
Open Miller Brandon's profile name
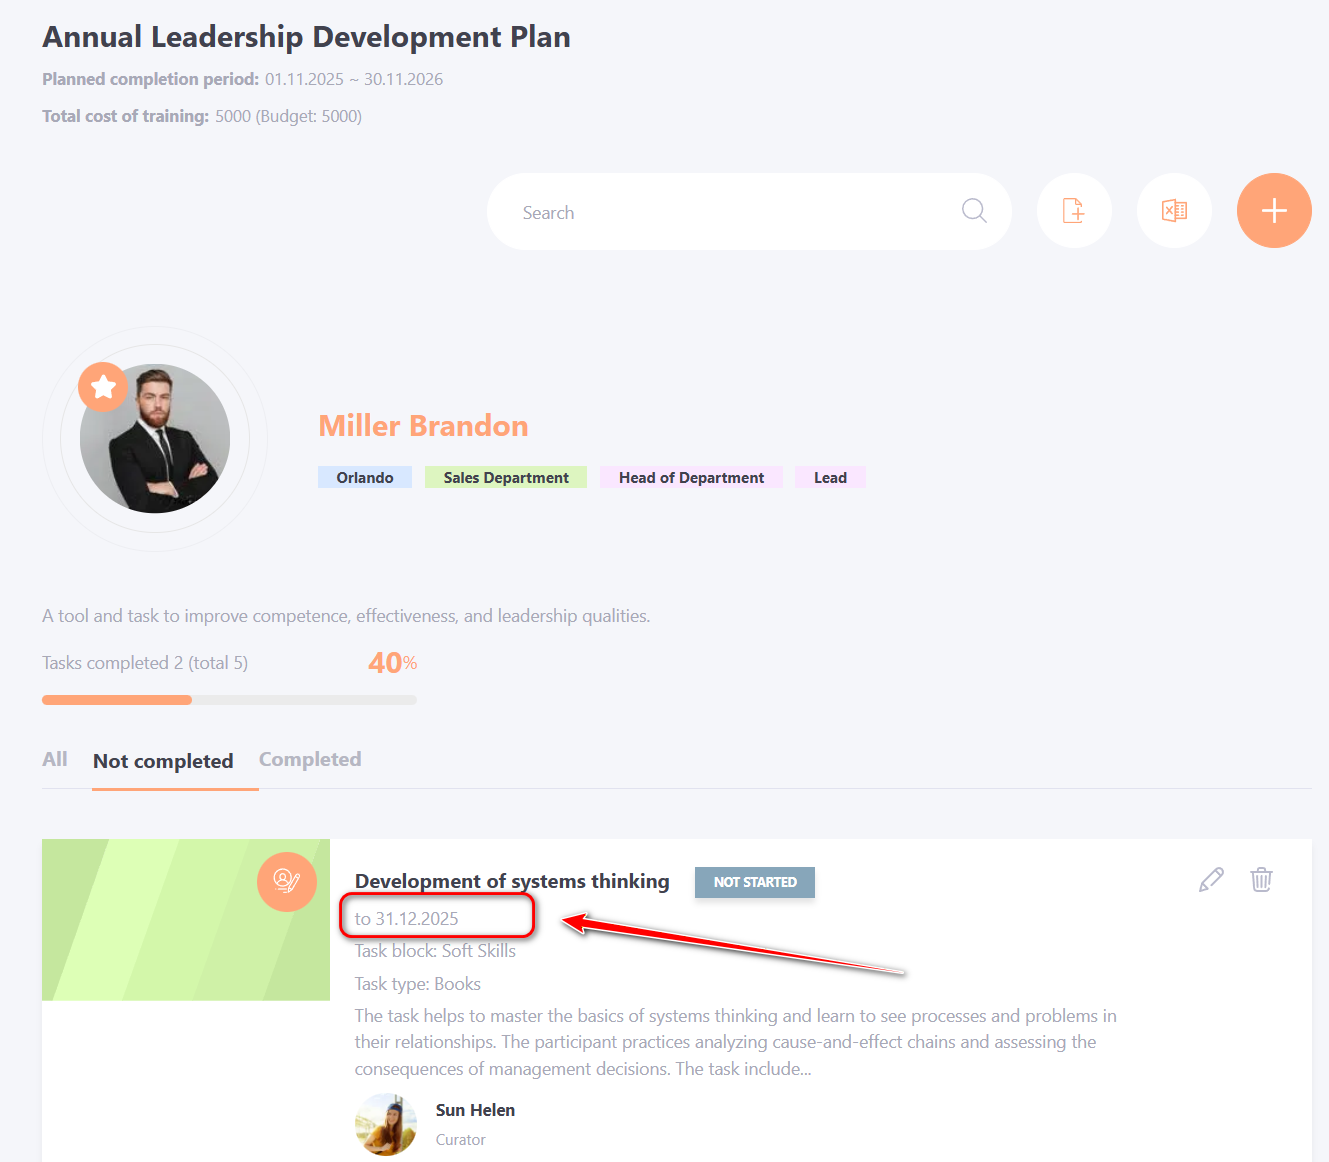[423, 426]
